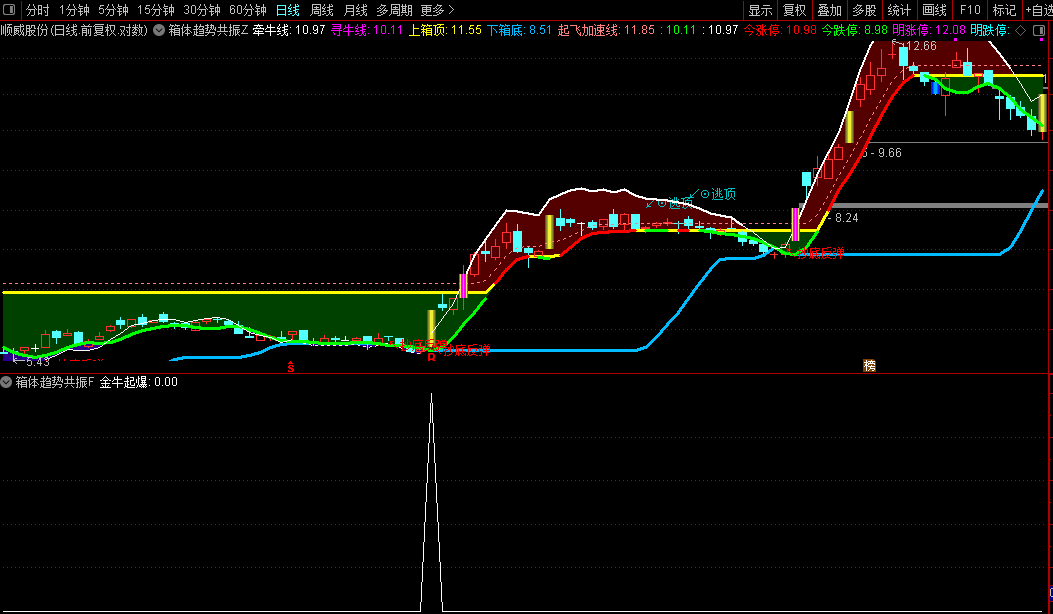Click the white spike peak in 金牛起爆 panel
Viewport: 1053px width, 614px height.
pyautogui.click(x=432, y=395)
